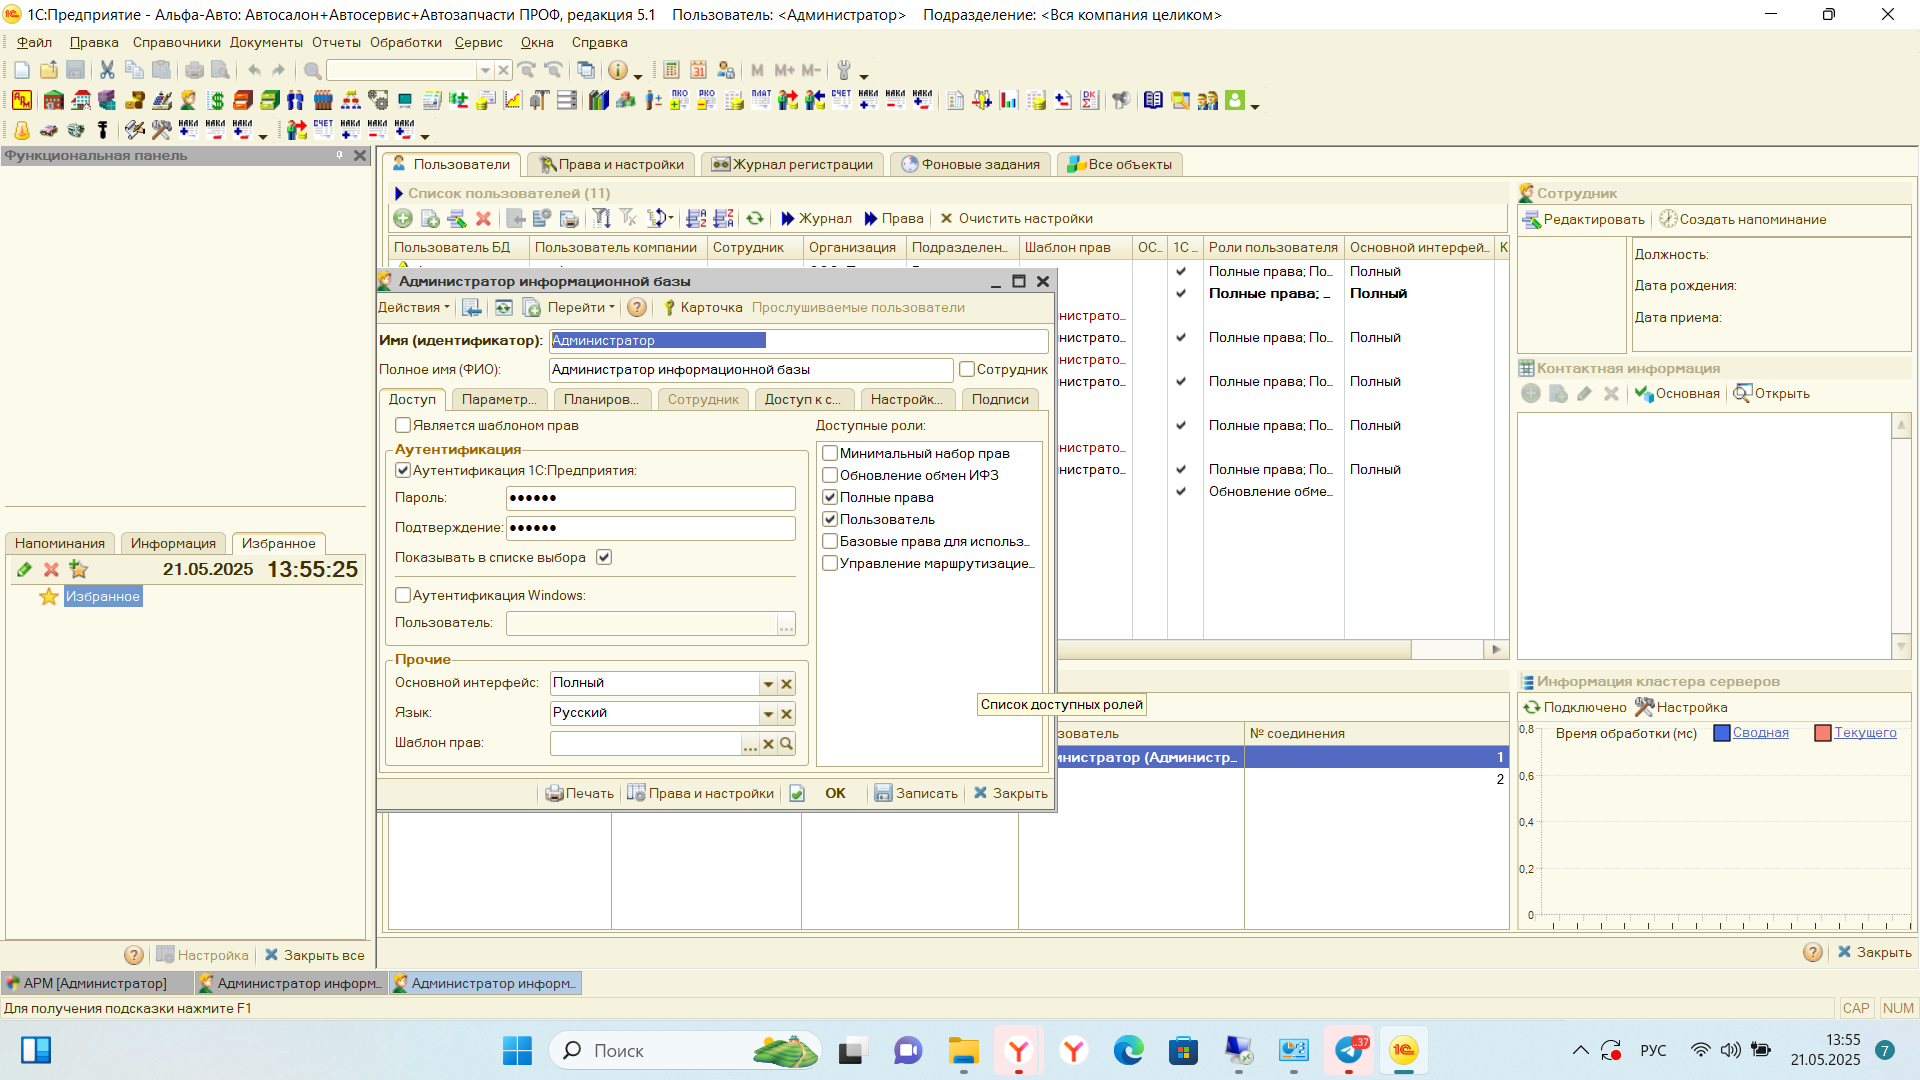Open 'Шаблон прав' selection ellipsis button

click(x=750, y=743)
